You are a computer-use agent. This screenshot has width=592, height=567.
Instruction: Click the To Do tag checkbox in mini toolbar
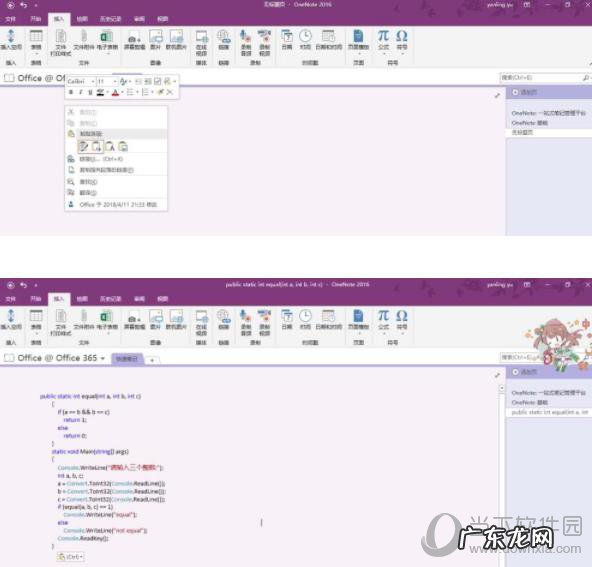point(157,81)
